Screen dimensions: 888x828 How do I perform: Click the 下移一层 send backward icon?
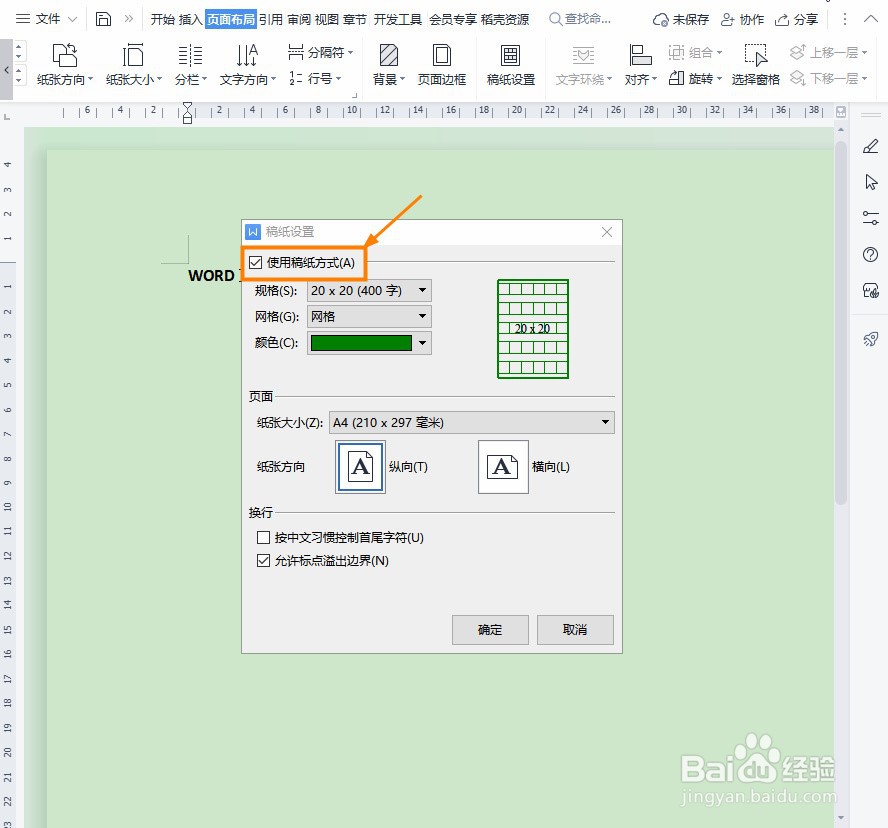point(797,78)
